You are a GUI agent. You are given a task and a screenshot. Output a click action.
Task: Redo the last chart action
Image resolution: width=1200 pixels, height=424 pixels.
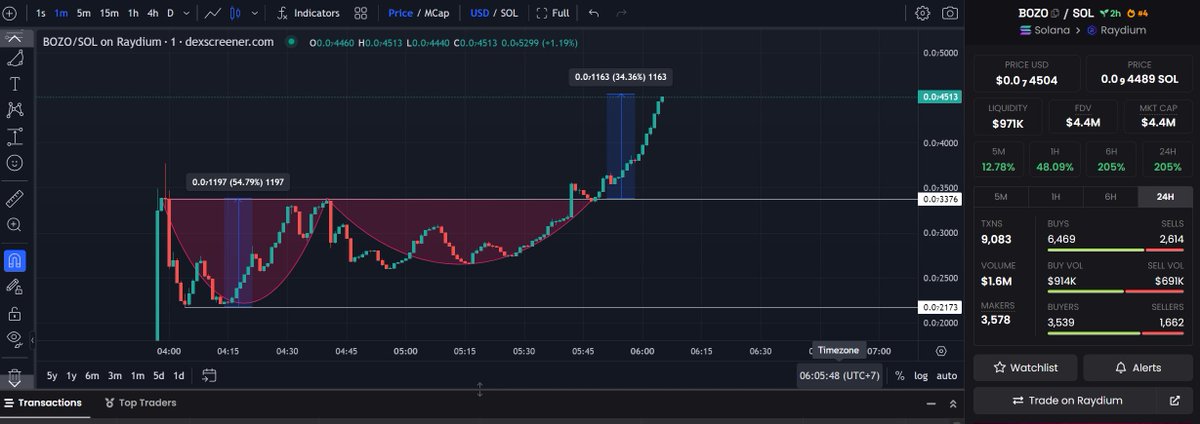point(622,13)
